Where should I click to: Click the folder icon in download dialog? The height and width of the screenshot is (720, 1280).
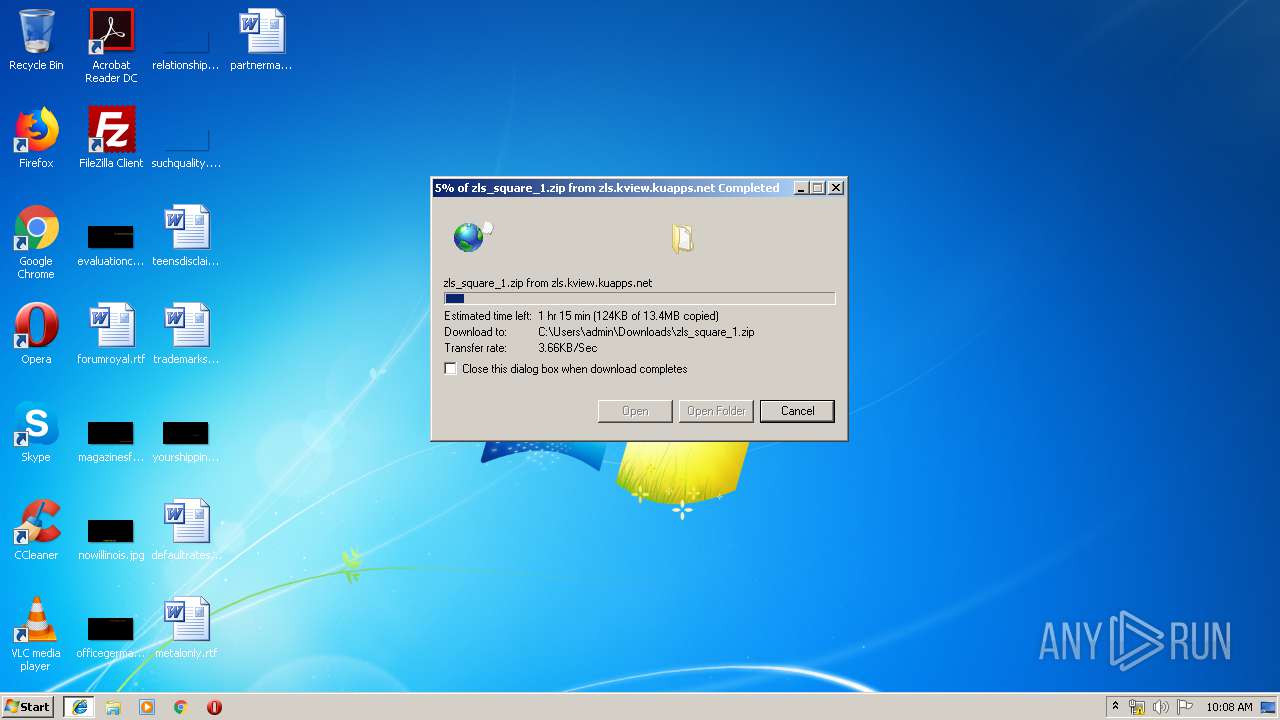pos(683,238)
